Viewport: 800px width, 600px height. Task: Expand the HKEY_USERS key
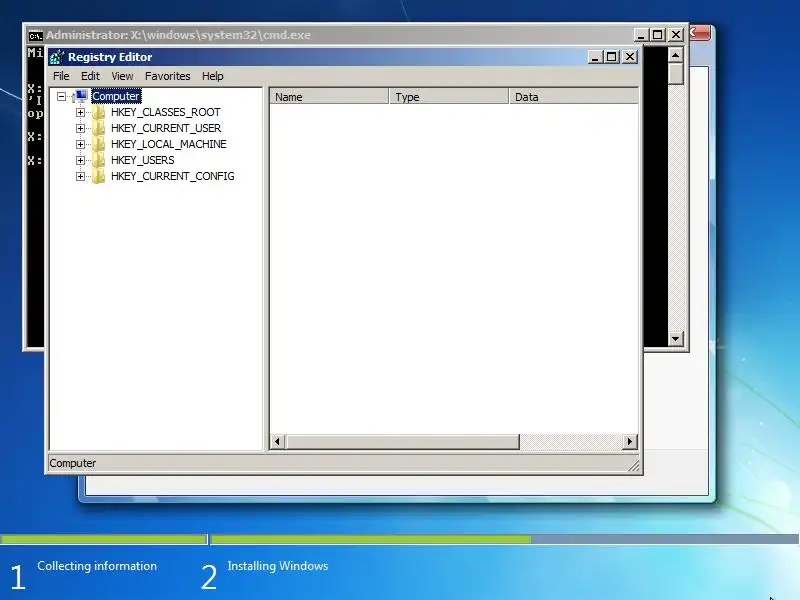(x=80, y=160)
